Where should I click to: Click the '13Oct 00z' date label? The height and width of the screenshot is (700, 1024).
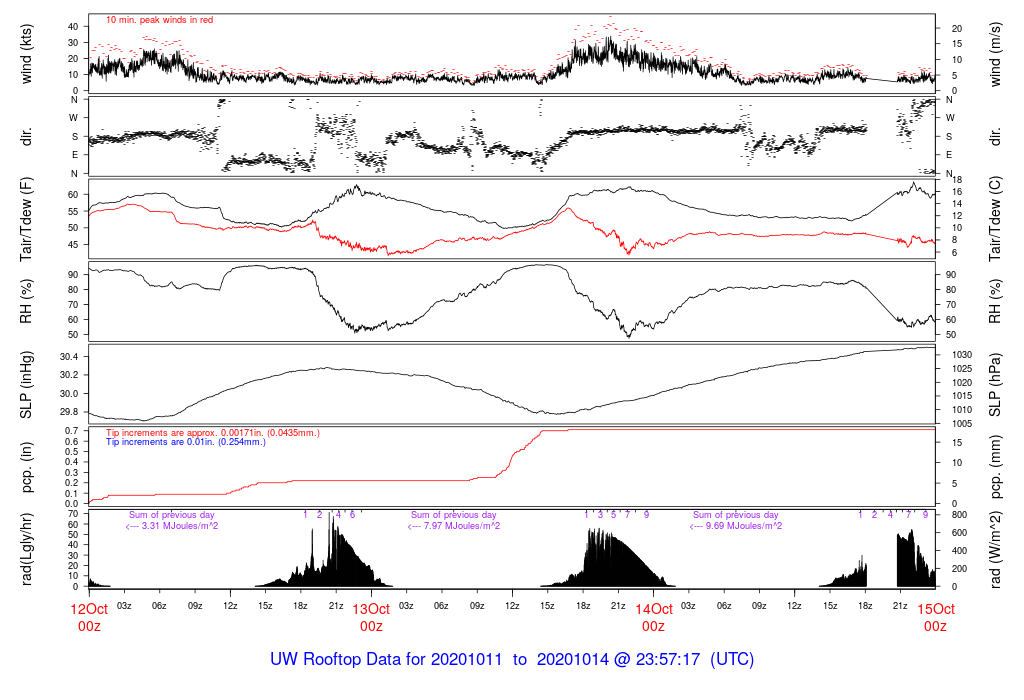[372, 618]
